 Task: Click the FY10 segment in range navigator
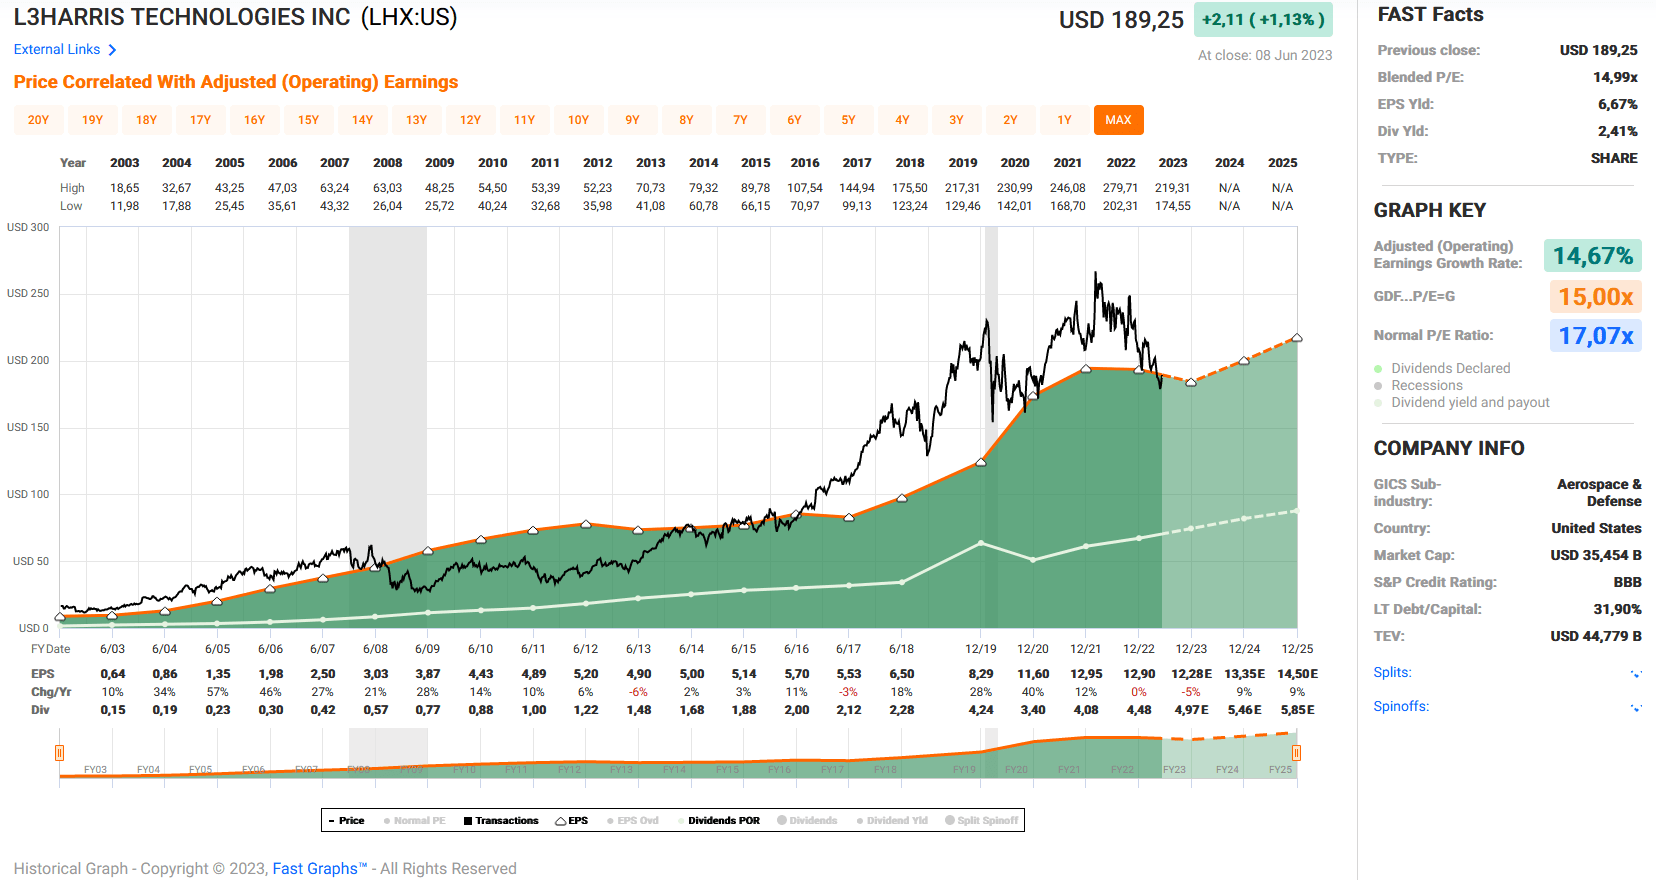pos(464,770)
